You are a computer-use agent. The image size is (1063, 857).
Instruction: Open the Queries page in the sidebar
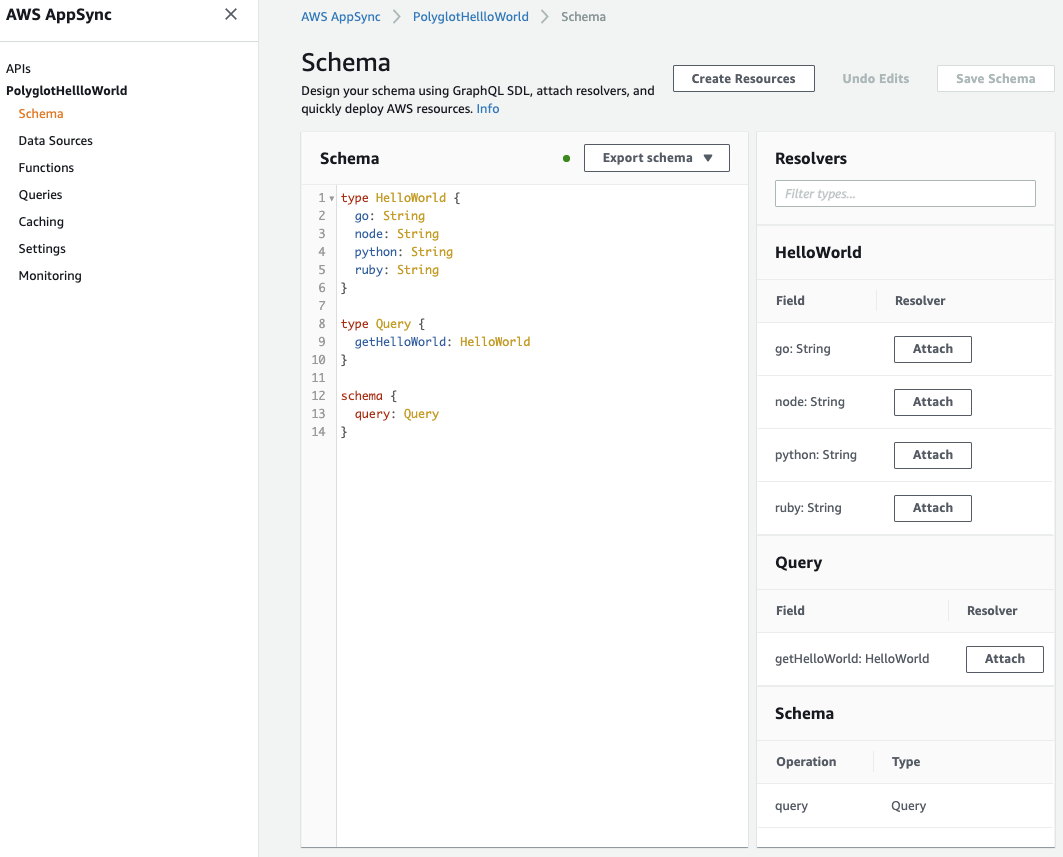(40, 195)
